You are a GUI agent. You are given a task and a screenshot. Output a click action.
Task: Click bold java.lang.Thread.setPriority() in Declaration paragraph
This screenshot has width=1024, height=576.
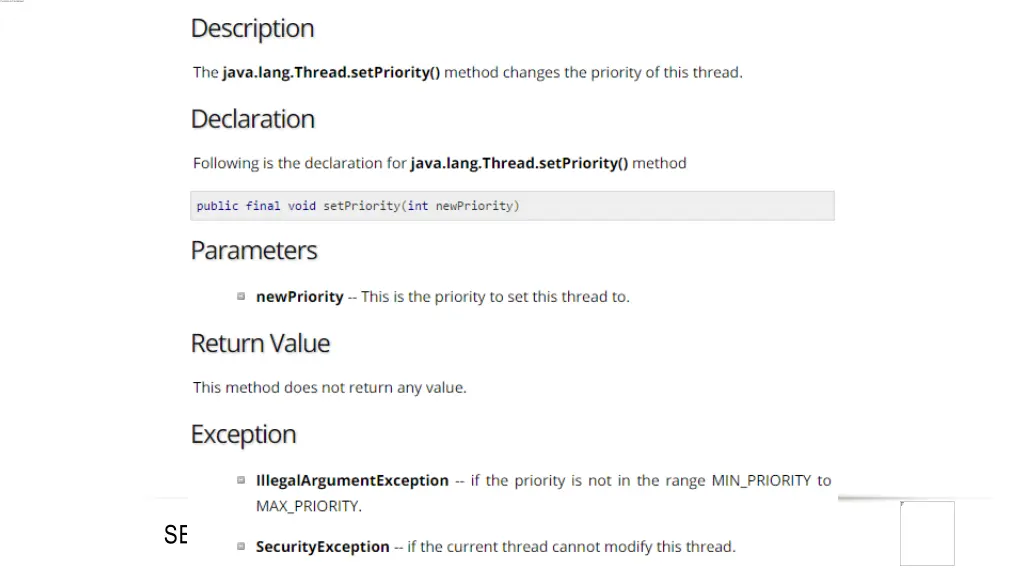click(x=519, y=163)
